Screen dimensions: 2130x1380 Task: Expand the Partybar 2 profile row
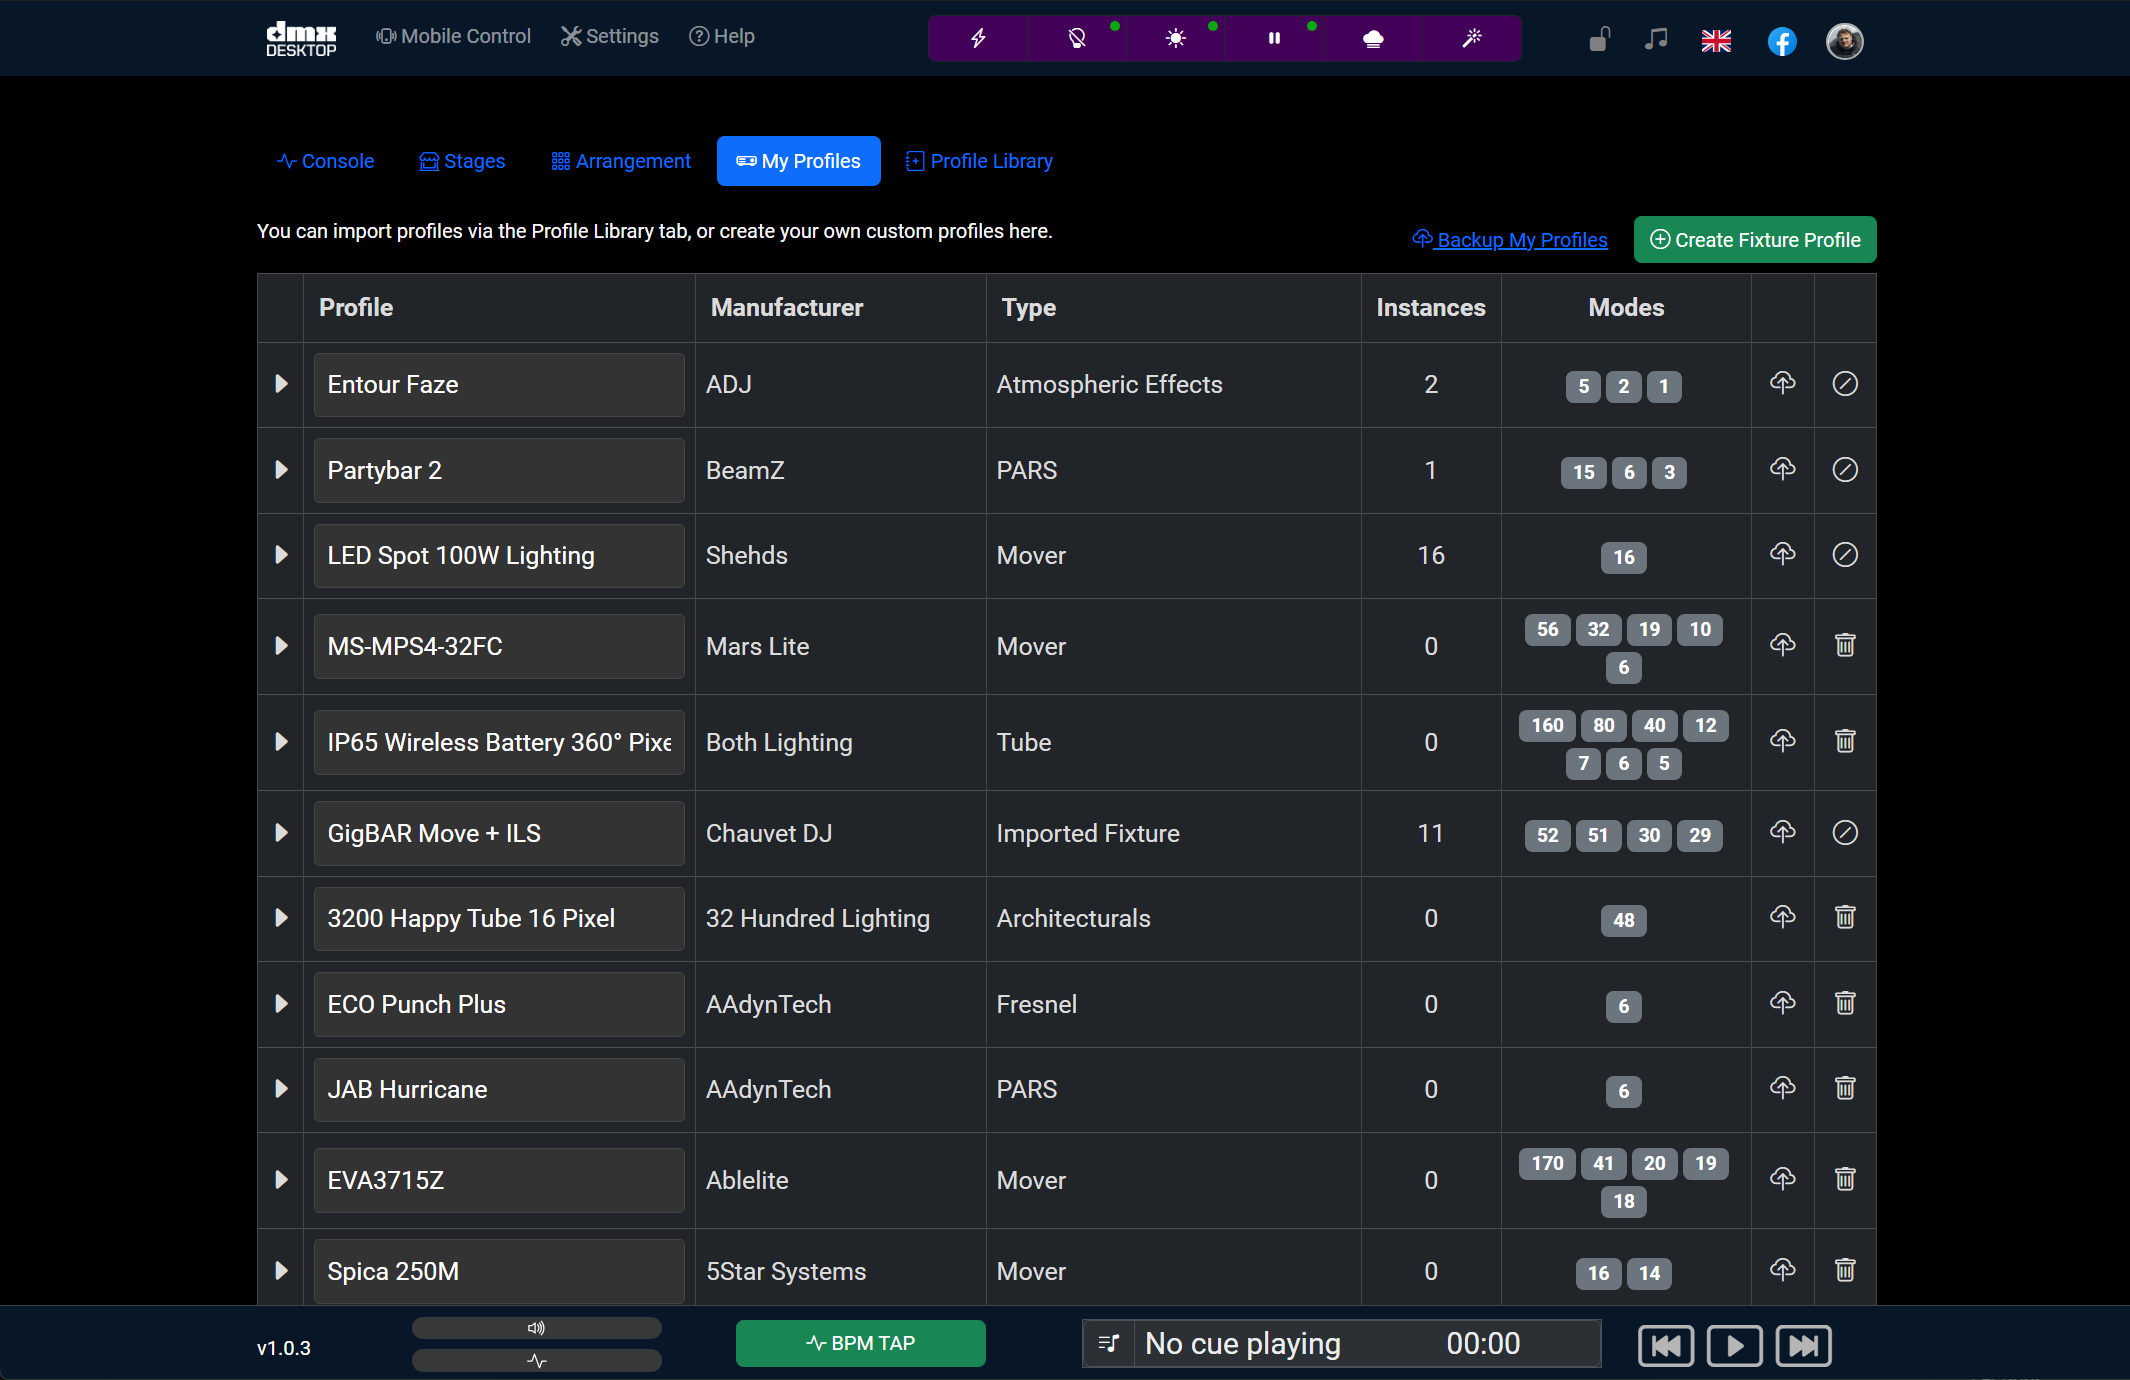pos(281,470)
